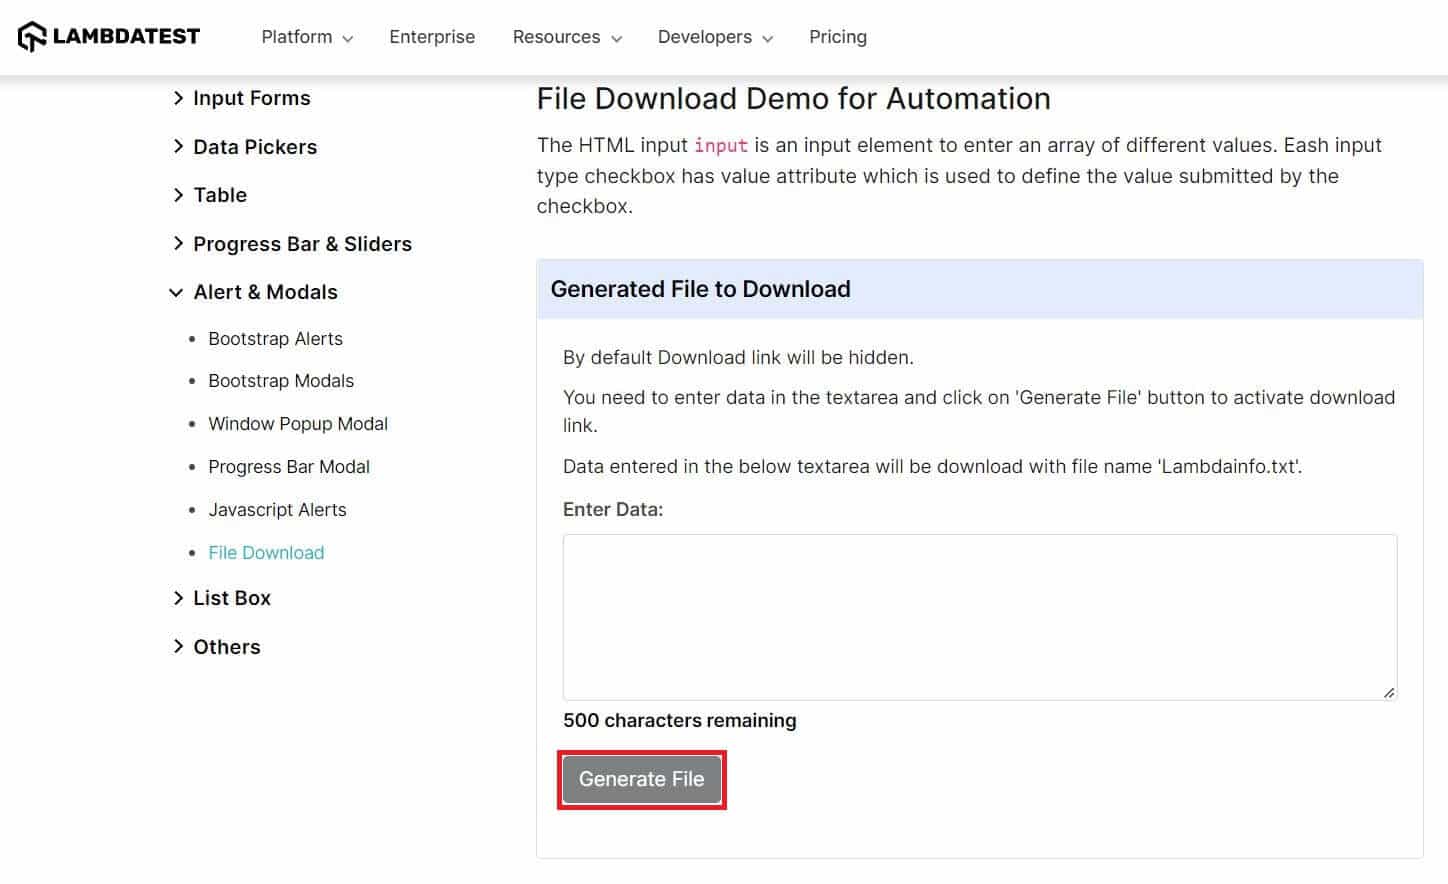The image size is (1448, 884).
Task: Collapse the Alert & Modals section
Action: pyautogui.click(x=264, y=292)
